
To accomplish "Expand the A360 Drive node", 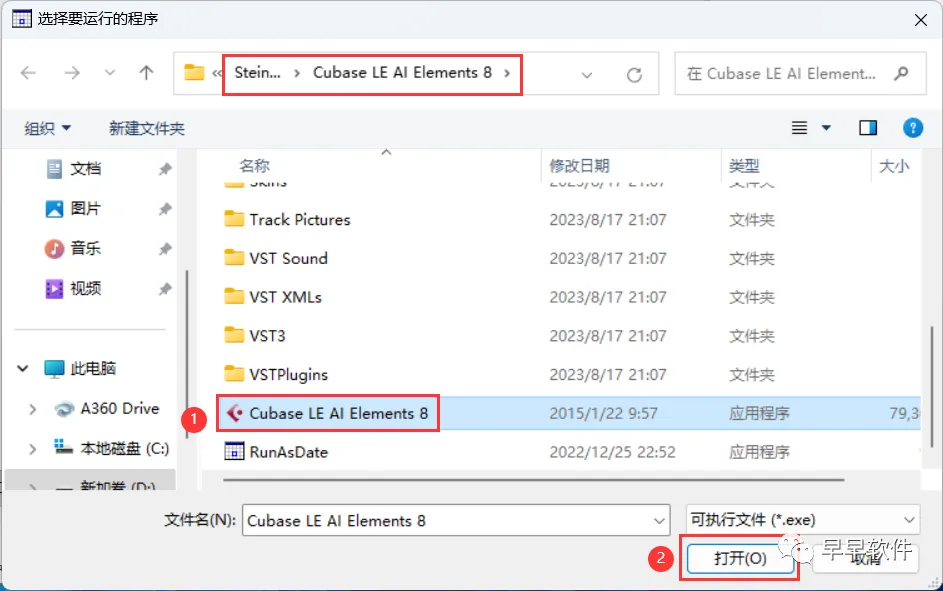I will pos(32,409).
